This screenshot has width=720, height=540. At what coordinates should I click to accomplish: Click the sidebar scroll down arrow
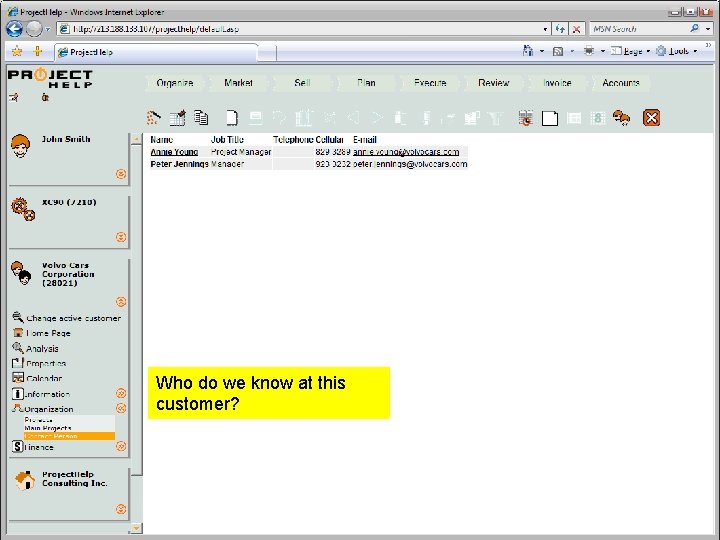(x=136, y=528)
